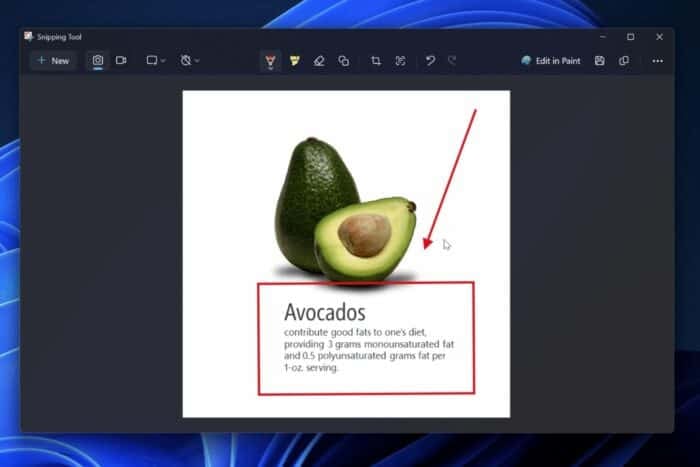Image resolution: width=700 pixels, height=467 pixels.
Task: Click the Snipping Tool app icon in title bar
Action: [29, 37]
